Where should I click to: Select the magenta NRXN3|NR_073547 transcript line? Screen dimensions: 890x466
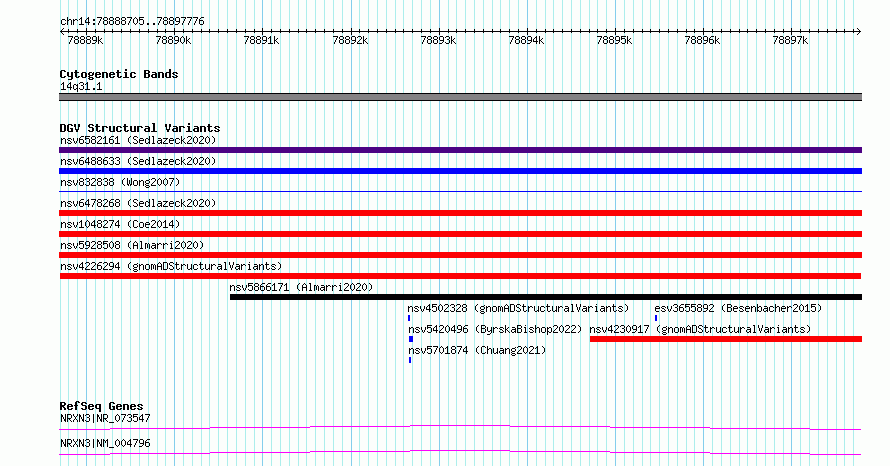(x=460, y=427)
